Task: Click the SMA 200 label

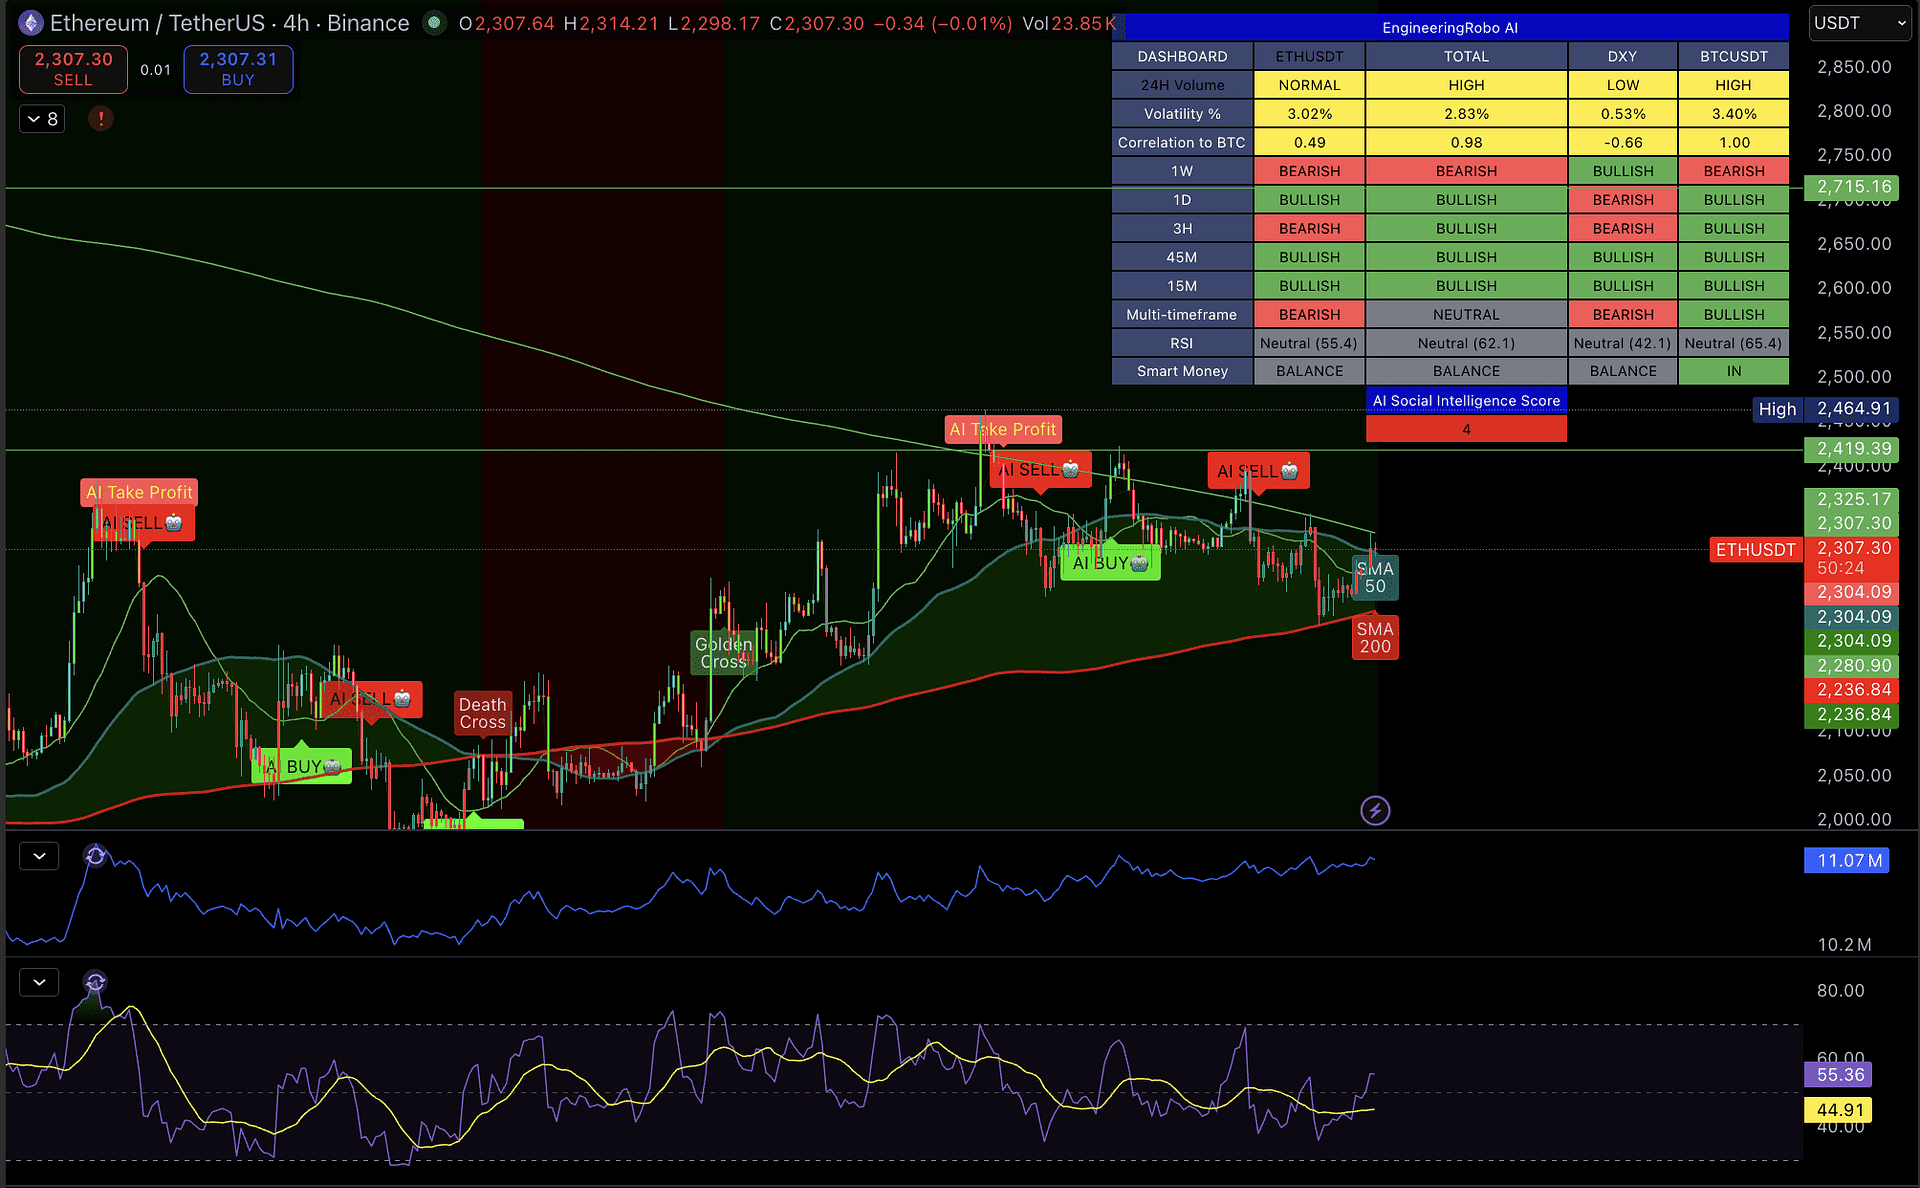Action: click(1375, 638)
